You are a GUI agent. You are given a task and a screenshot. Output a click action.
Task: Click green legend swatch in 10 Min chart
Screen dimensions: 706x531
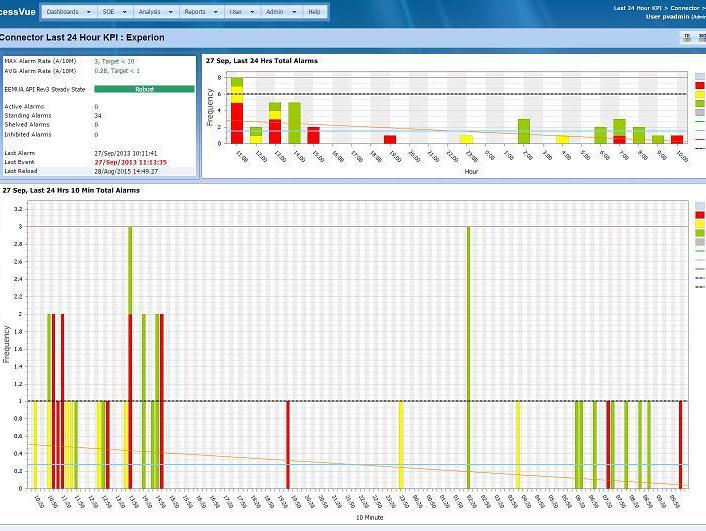click(x=700, y=233)
